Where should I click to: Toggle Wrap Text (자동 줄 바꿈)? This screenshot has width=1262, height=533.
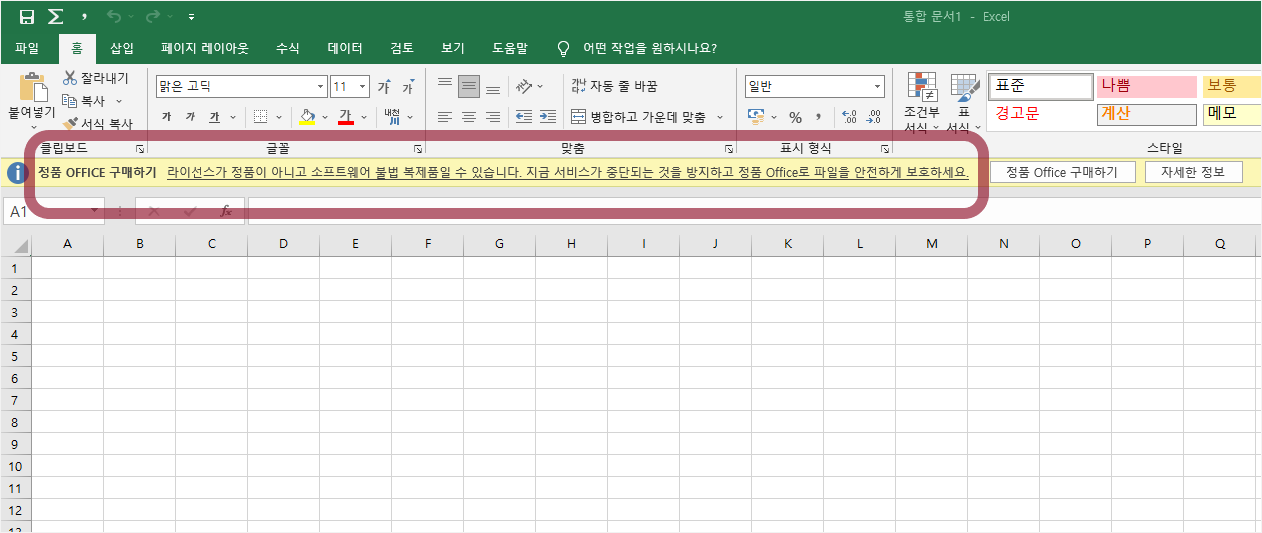614,87
